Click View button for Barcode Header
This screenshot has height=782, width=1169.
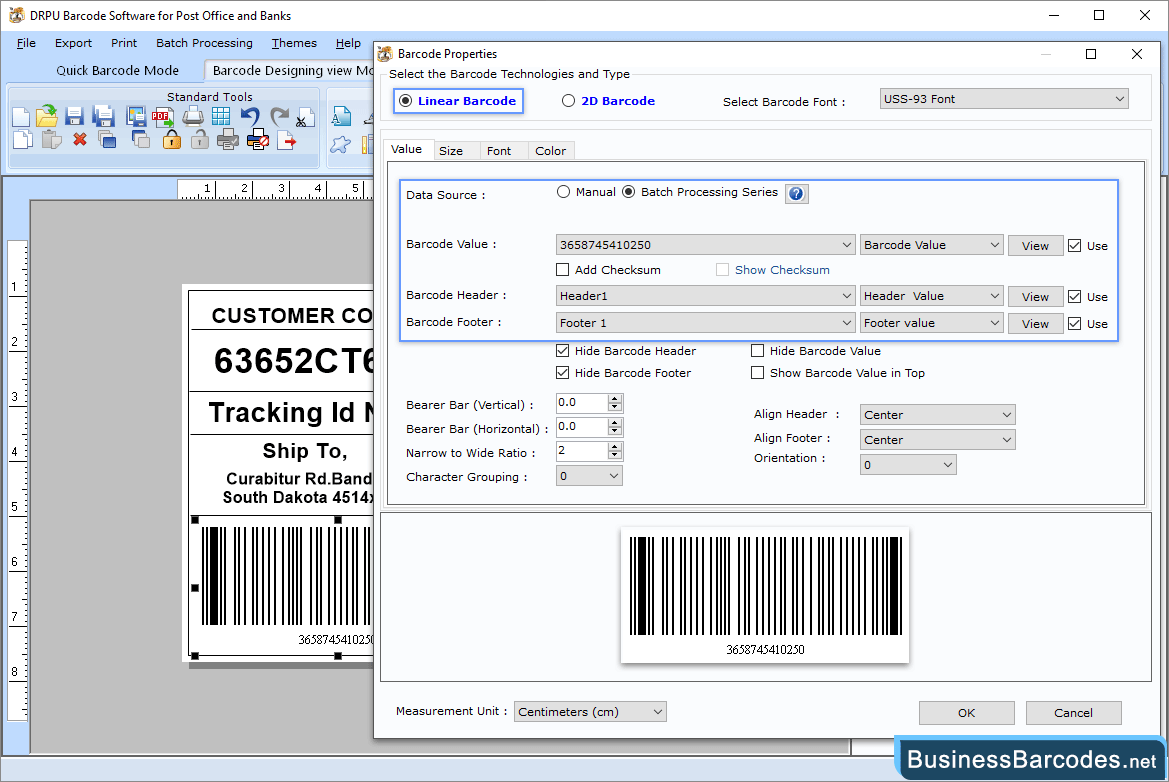(x=1036, y=297)
